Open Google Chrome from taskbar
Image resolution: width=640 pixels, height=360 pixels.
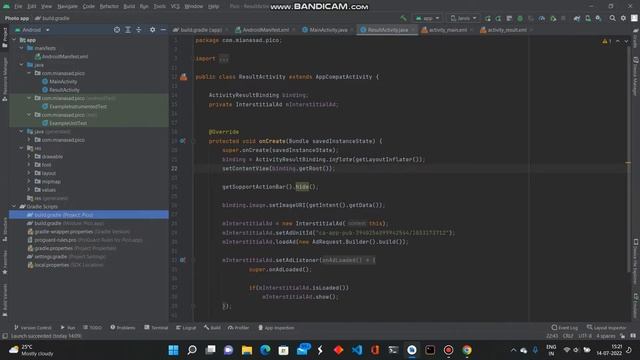[x=467, y=350]
